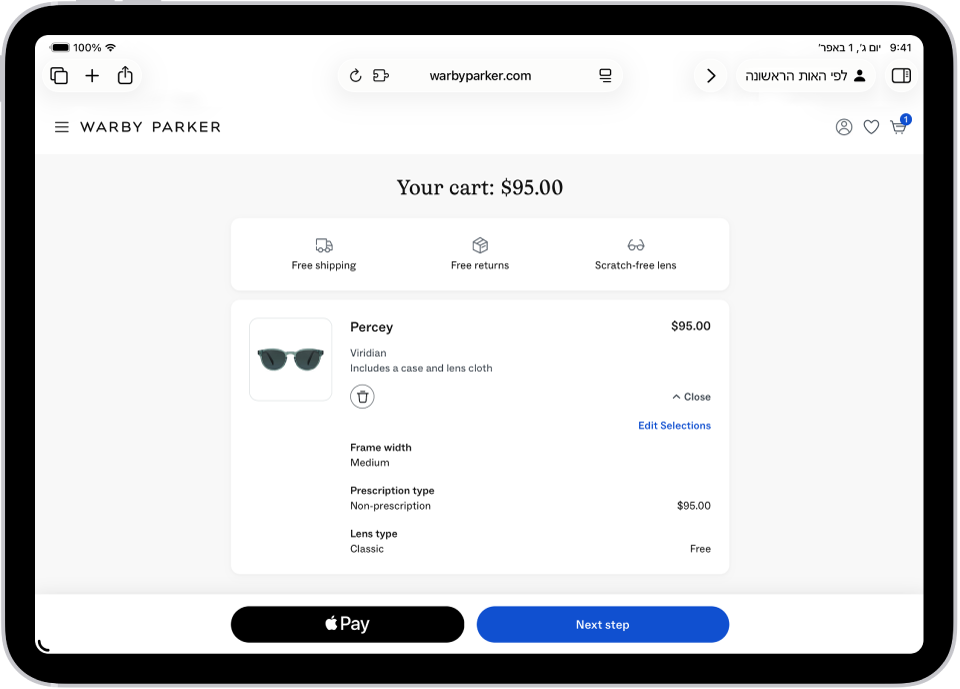Open the account profile icon
Viewport: 960px width, 689px height.
coord(844,127)
